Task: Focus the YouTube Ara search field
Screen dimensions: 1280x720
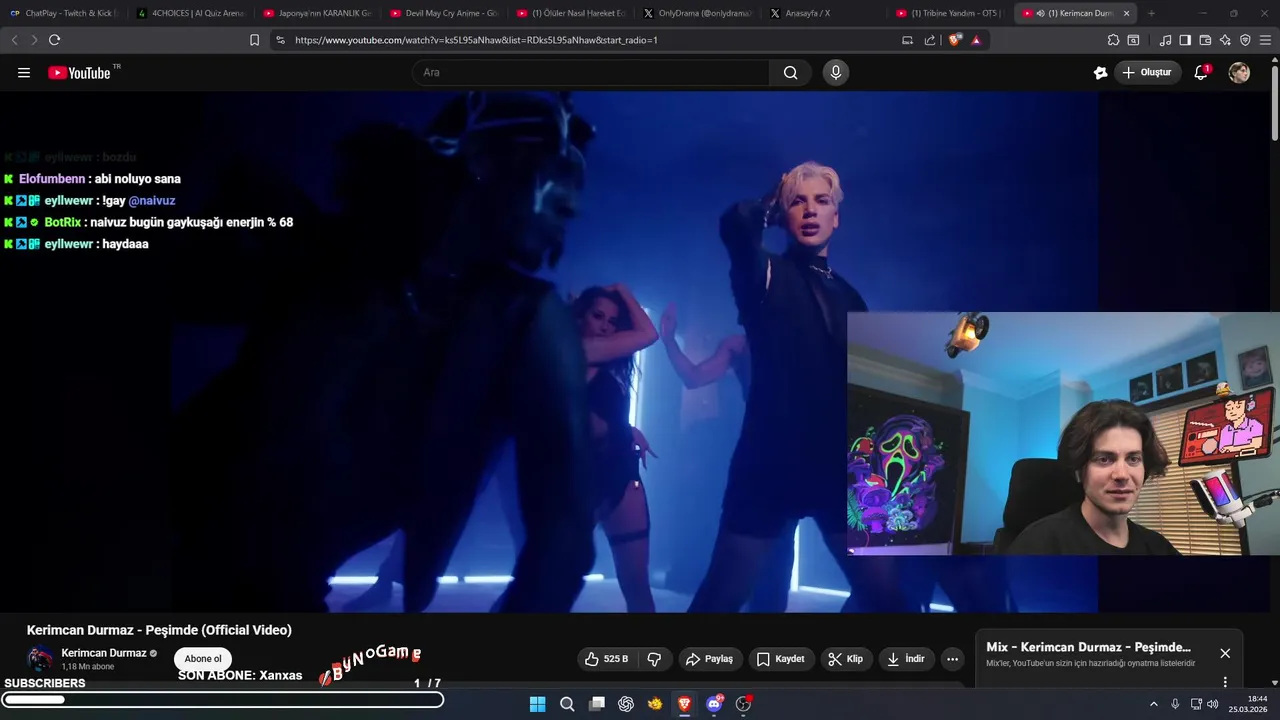Action: [590, 72]
